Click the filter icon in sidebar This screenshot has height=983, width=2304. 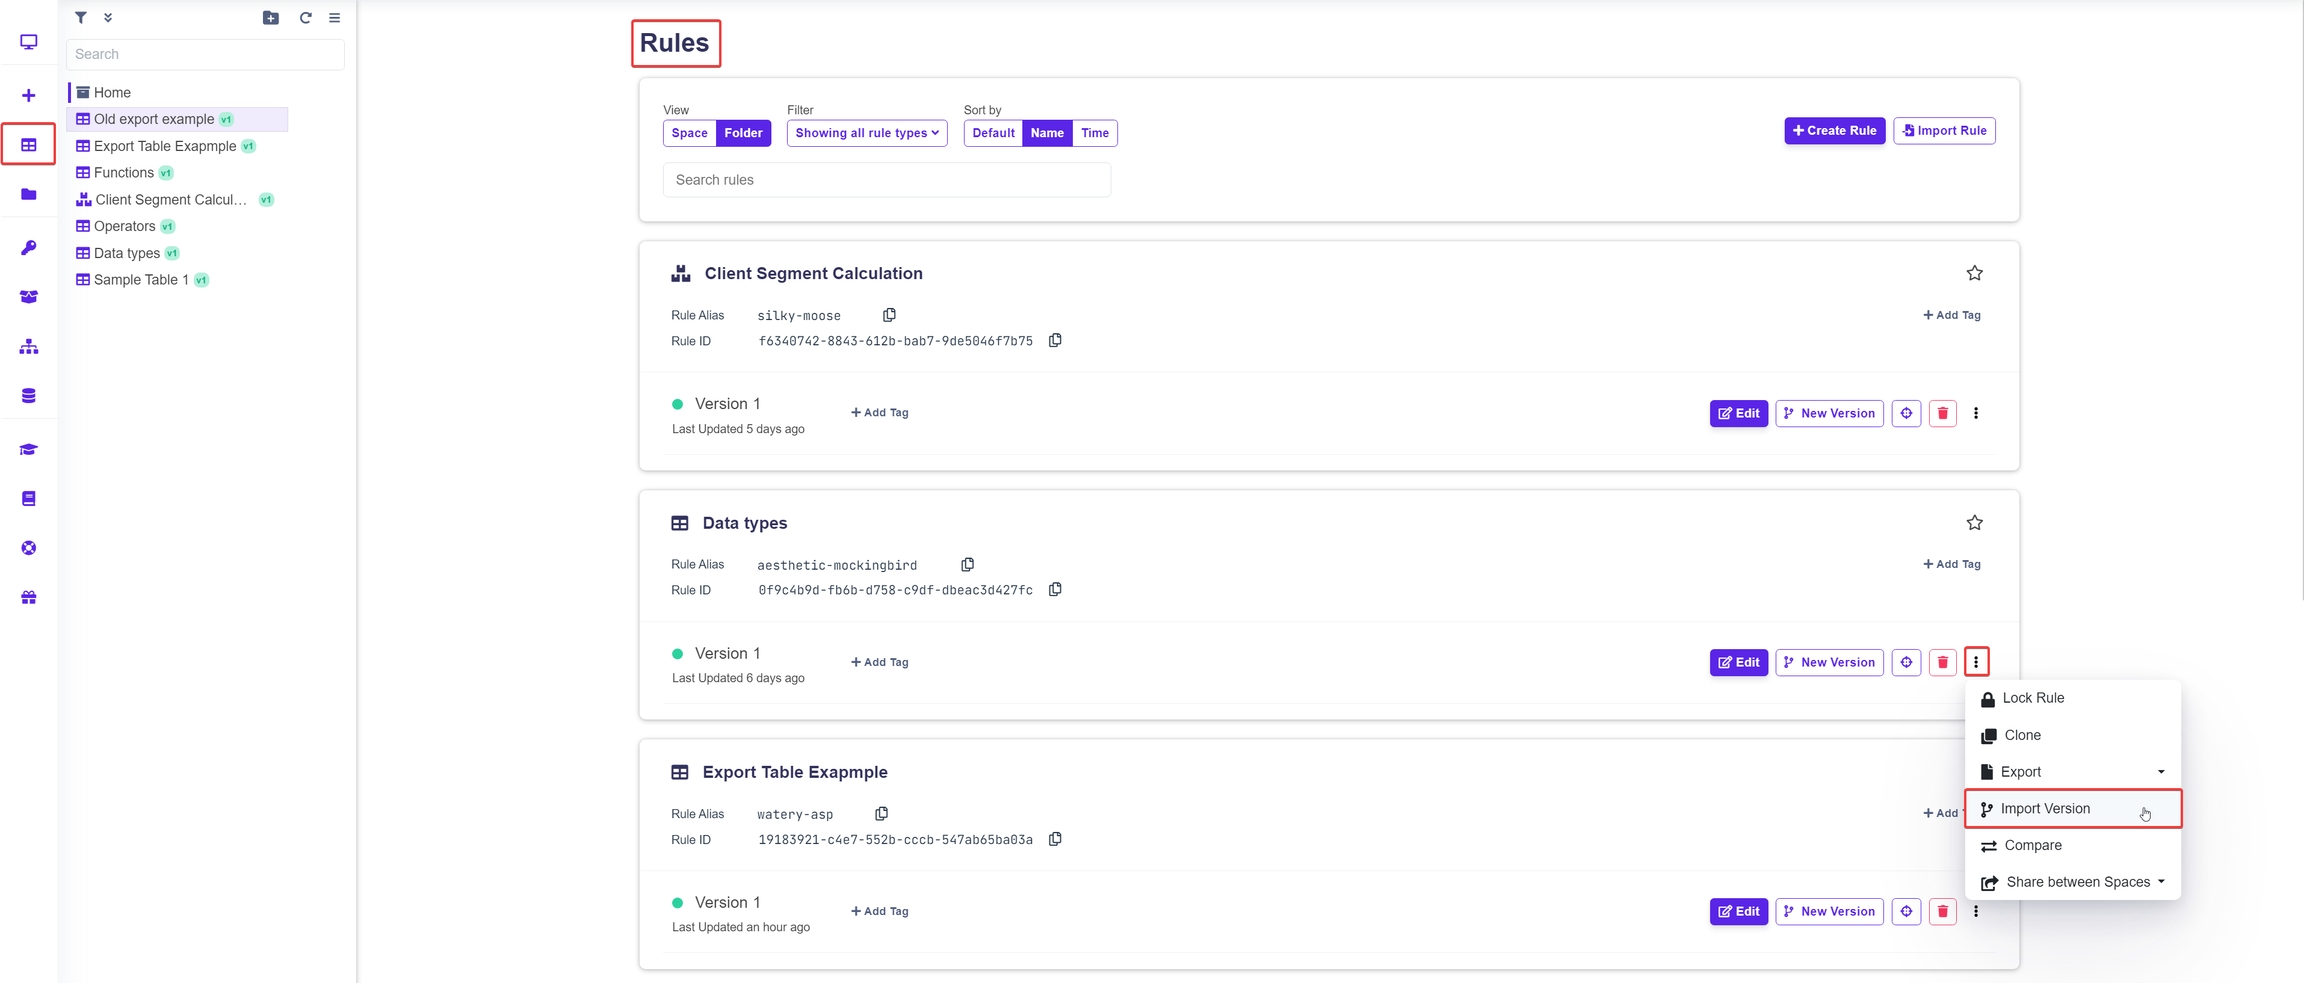click(81, 18)
